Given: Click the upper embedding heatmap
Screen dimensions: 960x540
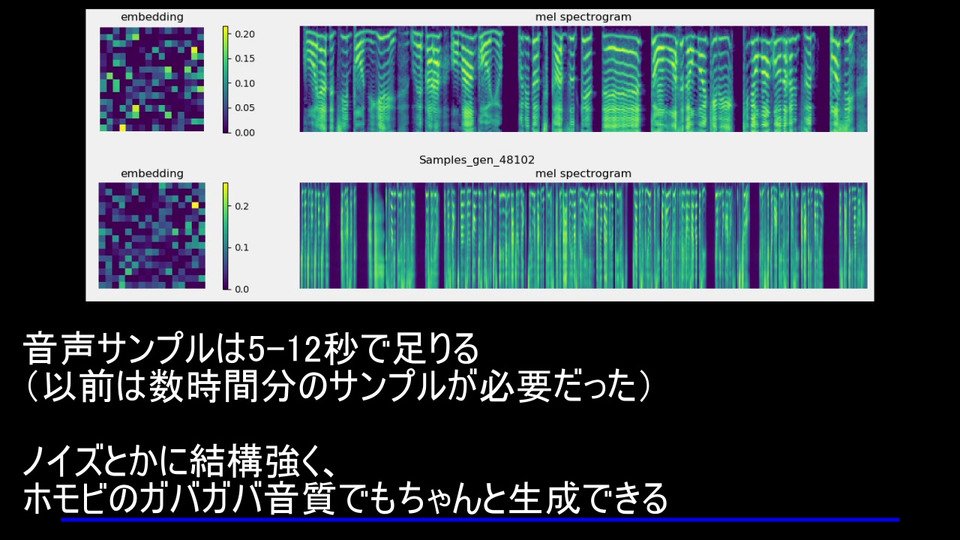Looking at the screenshot, I should pos(152,79).
